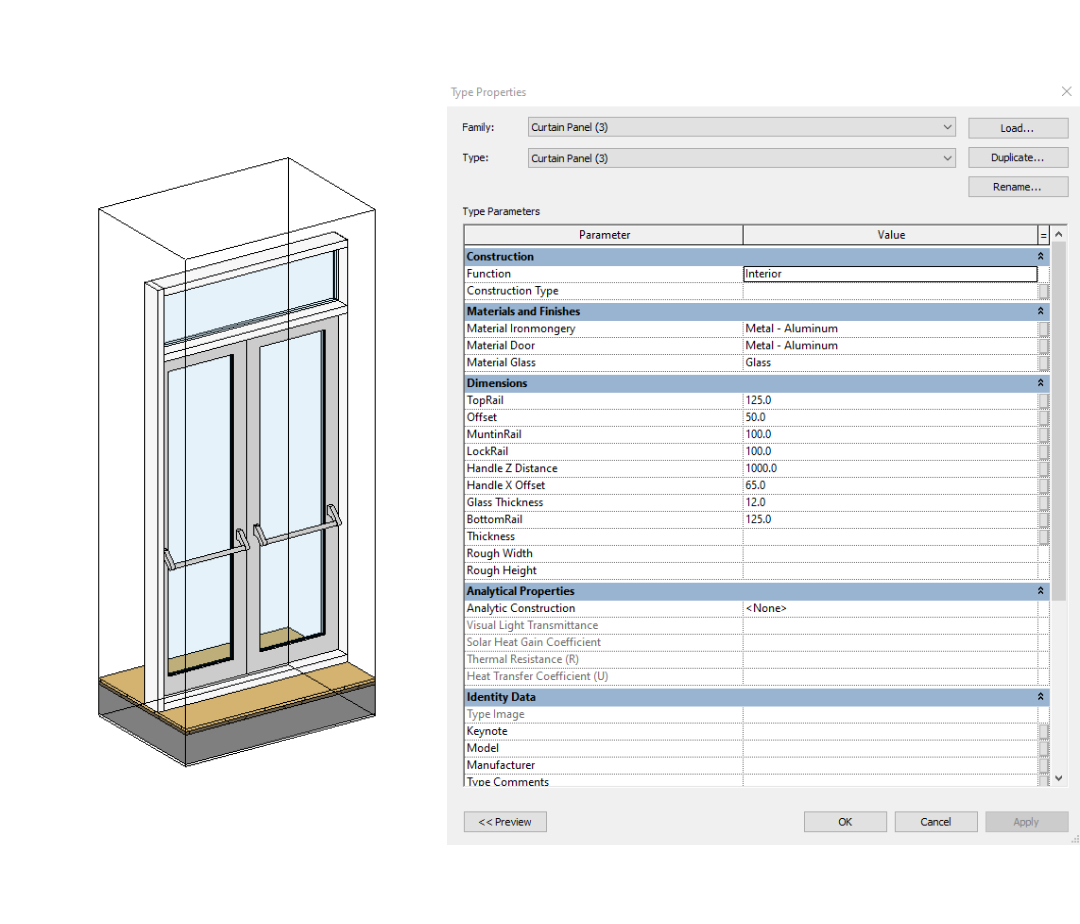This screenshot has height=924, width=1080.
Task: Click the small button beside Handle Z Distance
Action: (x=1043, y=468)
